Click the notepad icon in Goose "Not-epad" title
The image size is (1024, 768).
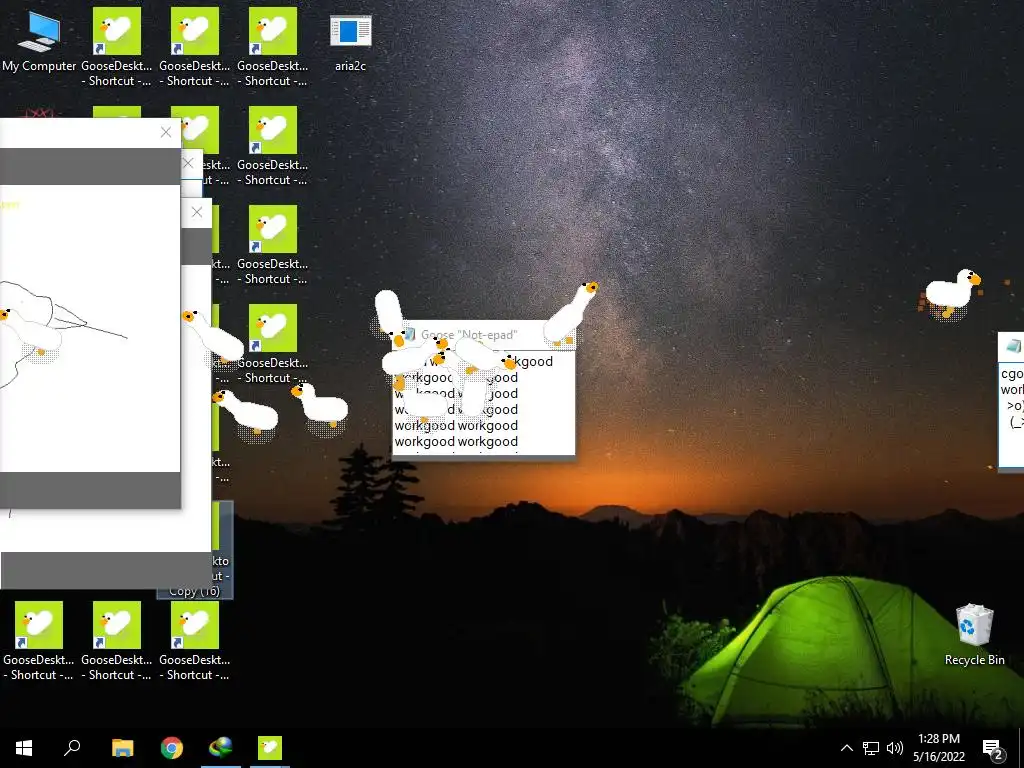(409, 334)
